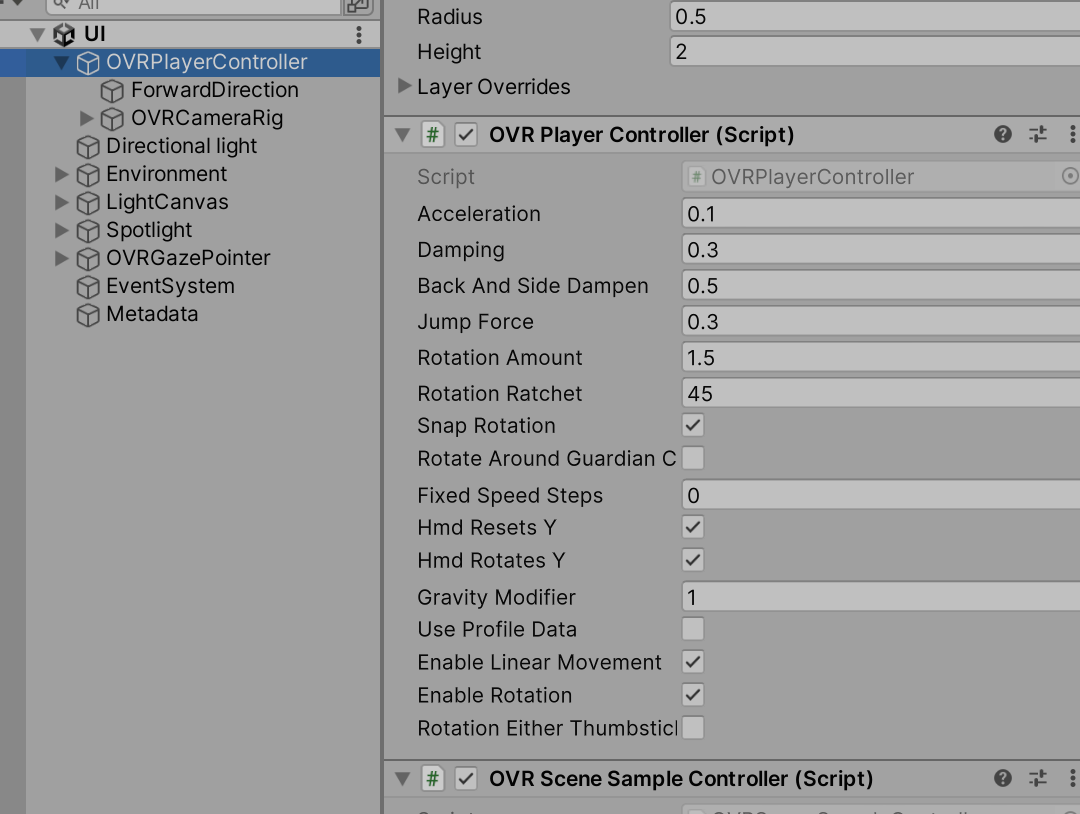
Task: Click the Rotation Ratchet value field
Action: click(881, 393)
